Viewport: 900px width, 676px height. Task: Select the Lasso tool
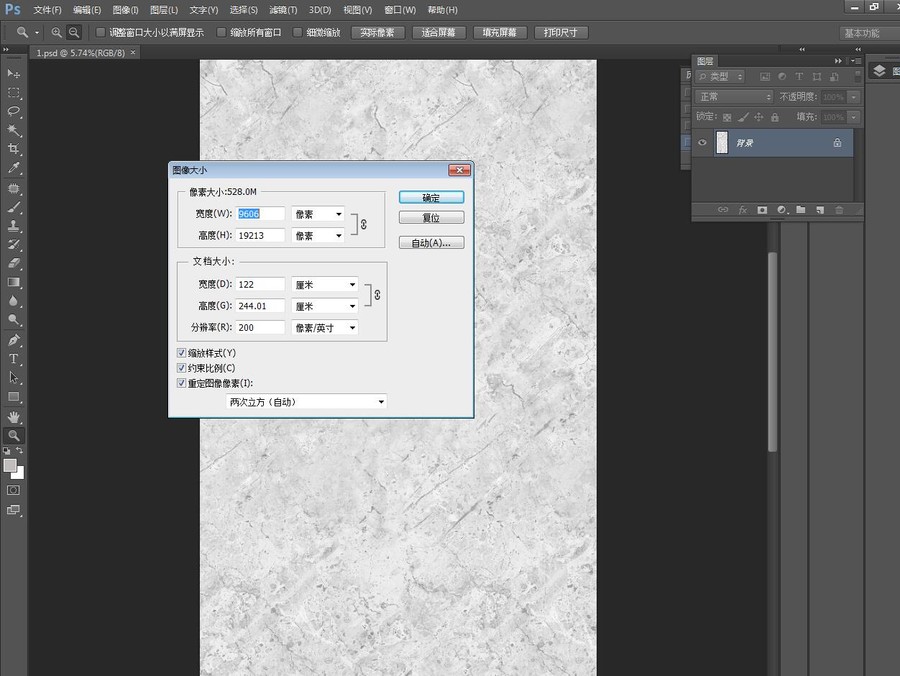[13, 111]
